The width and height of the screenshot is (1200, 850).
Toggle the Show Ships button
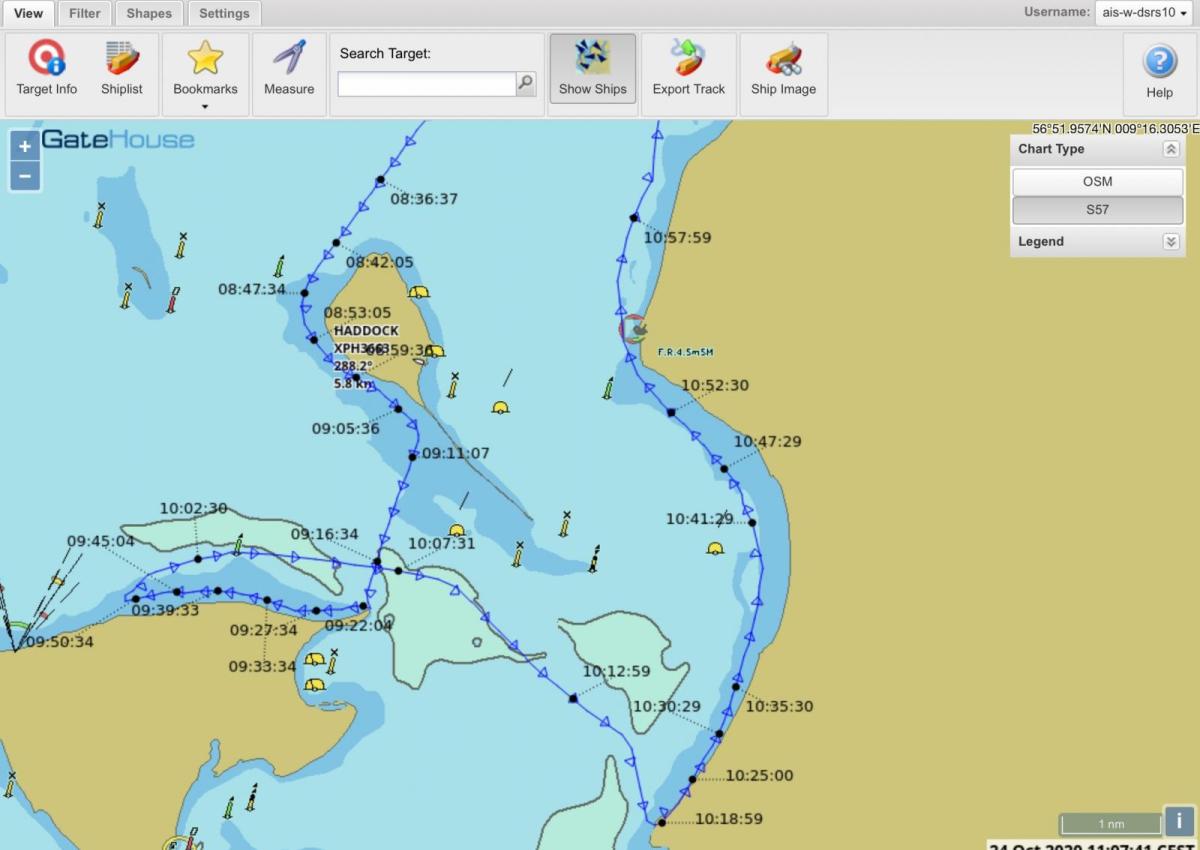click(x=593, y=68)
